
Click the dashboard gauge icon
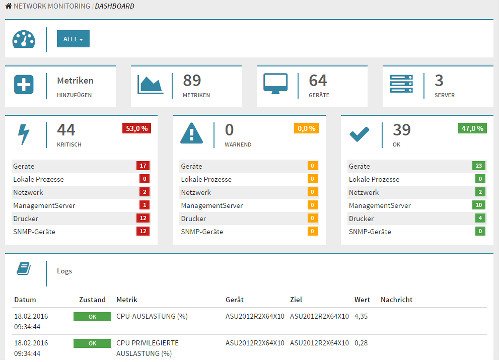point(24,39)
